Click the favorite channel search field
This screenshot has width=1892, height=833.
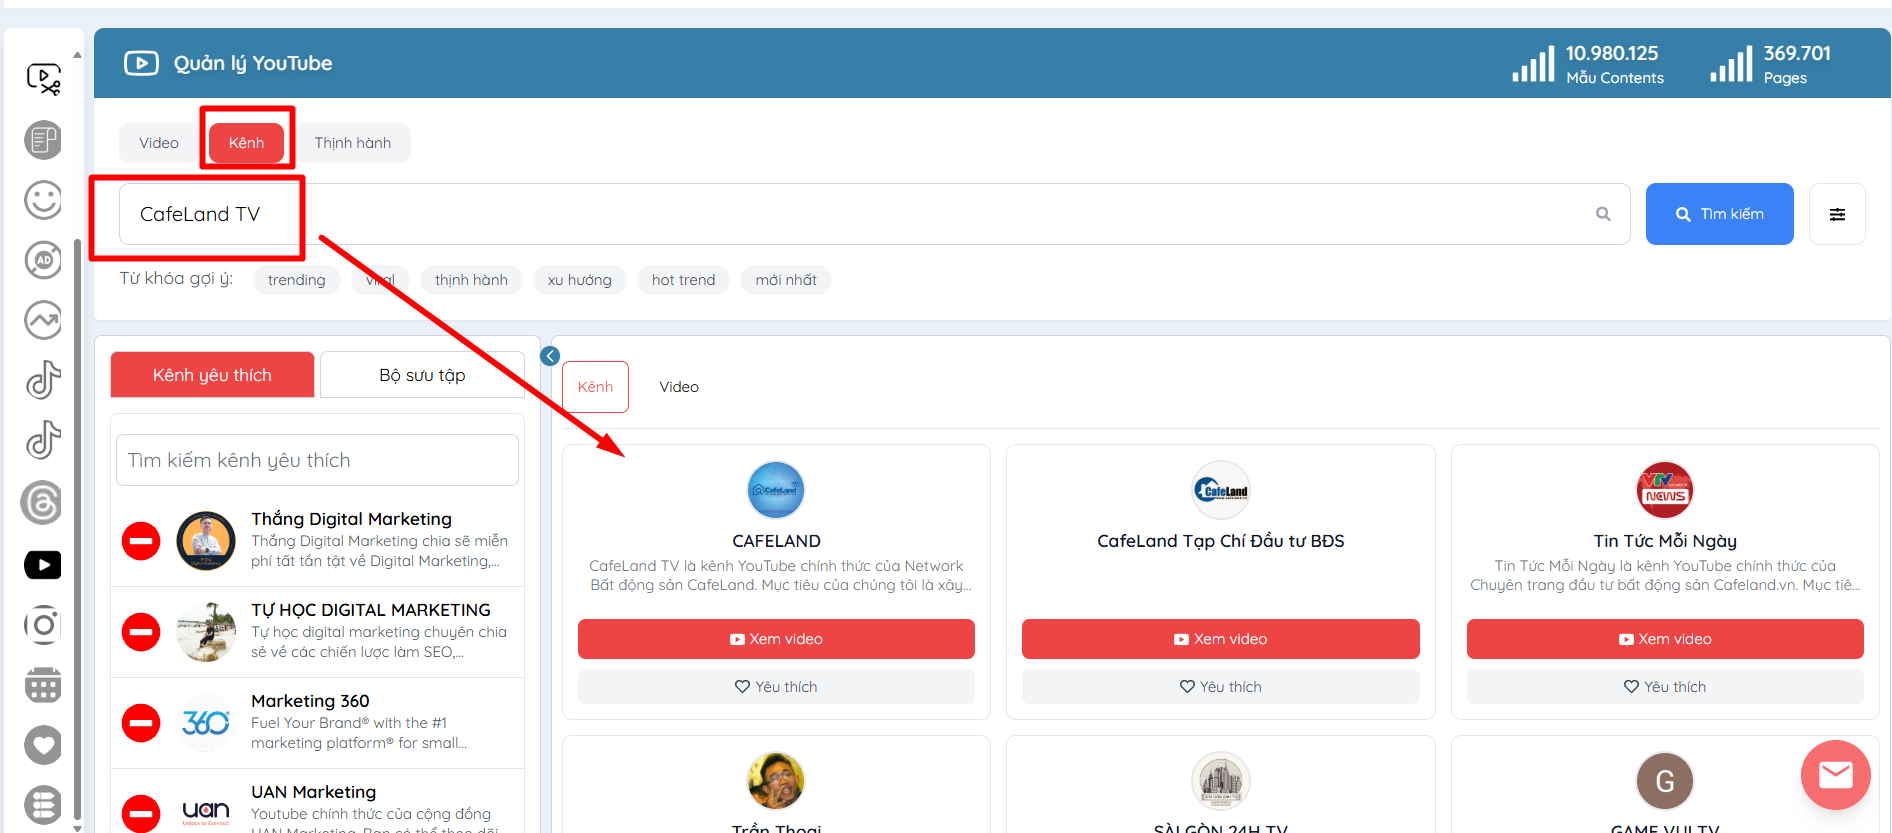[317, 460]
